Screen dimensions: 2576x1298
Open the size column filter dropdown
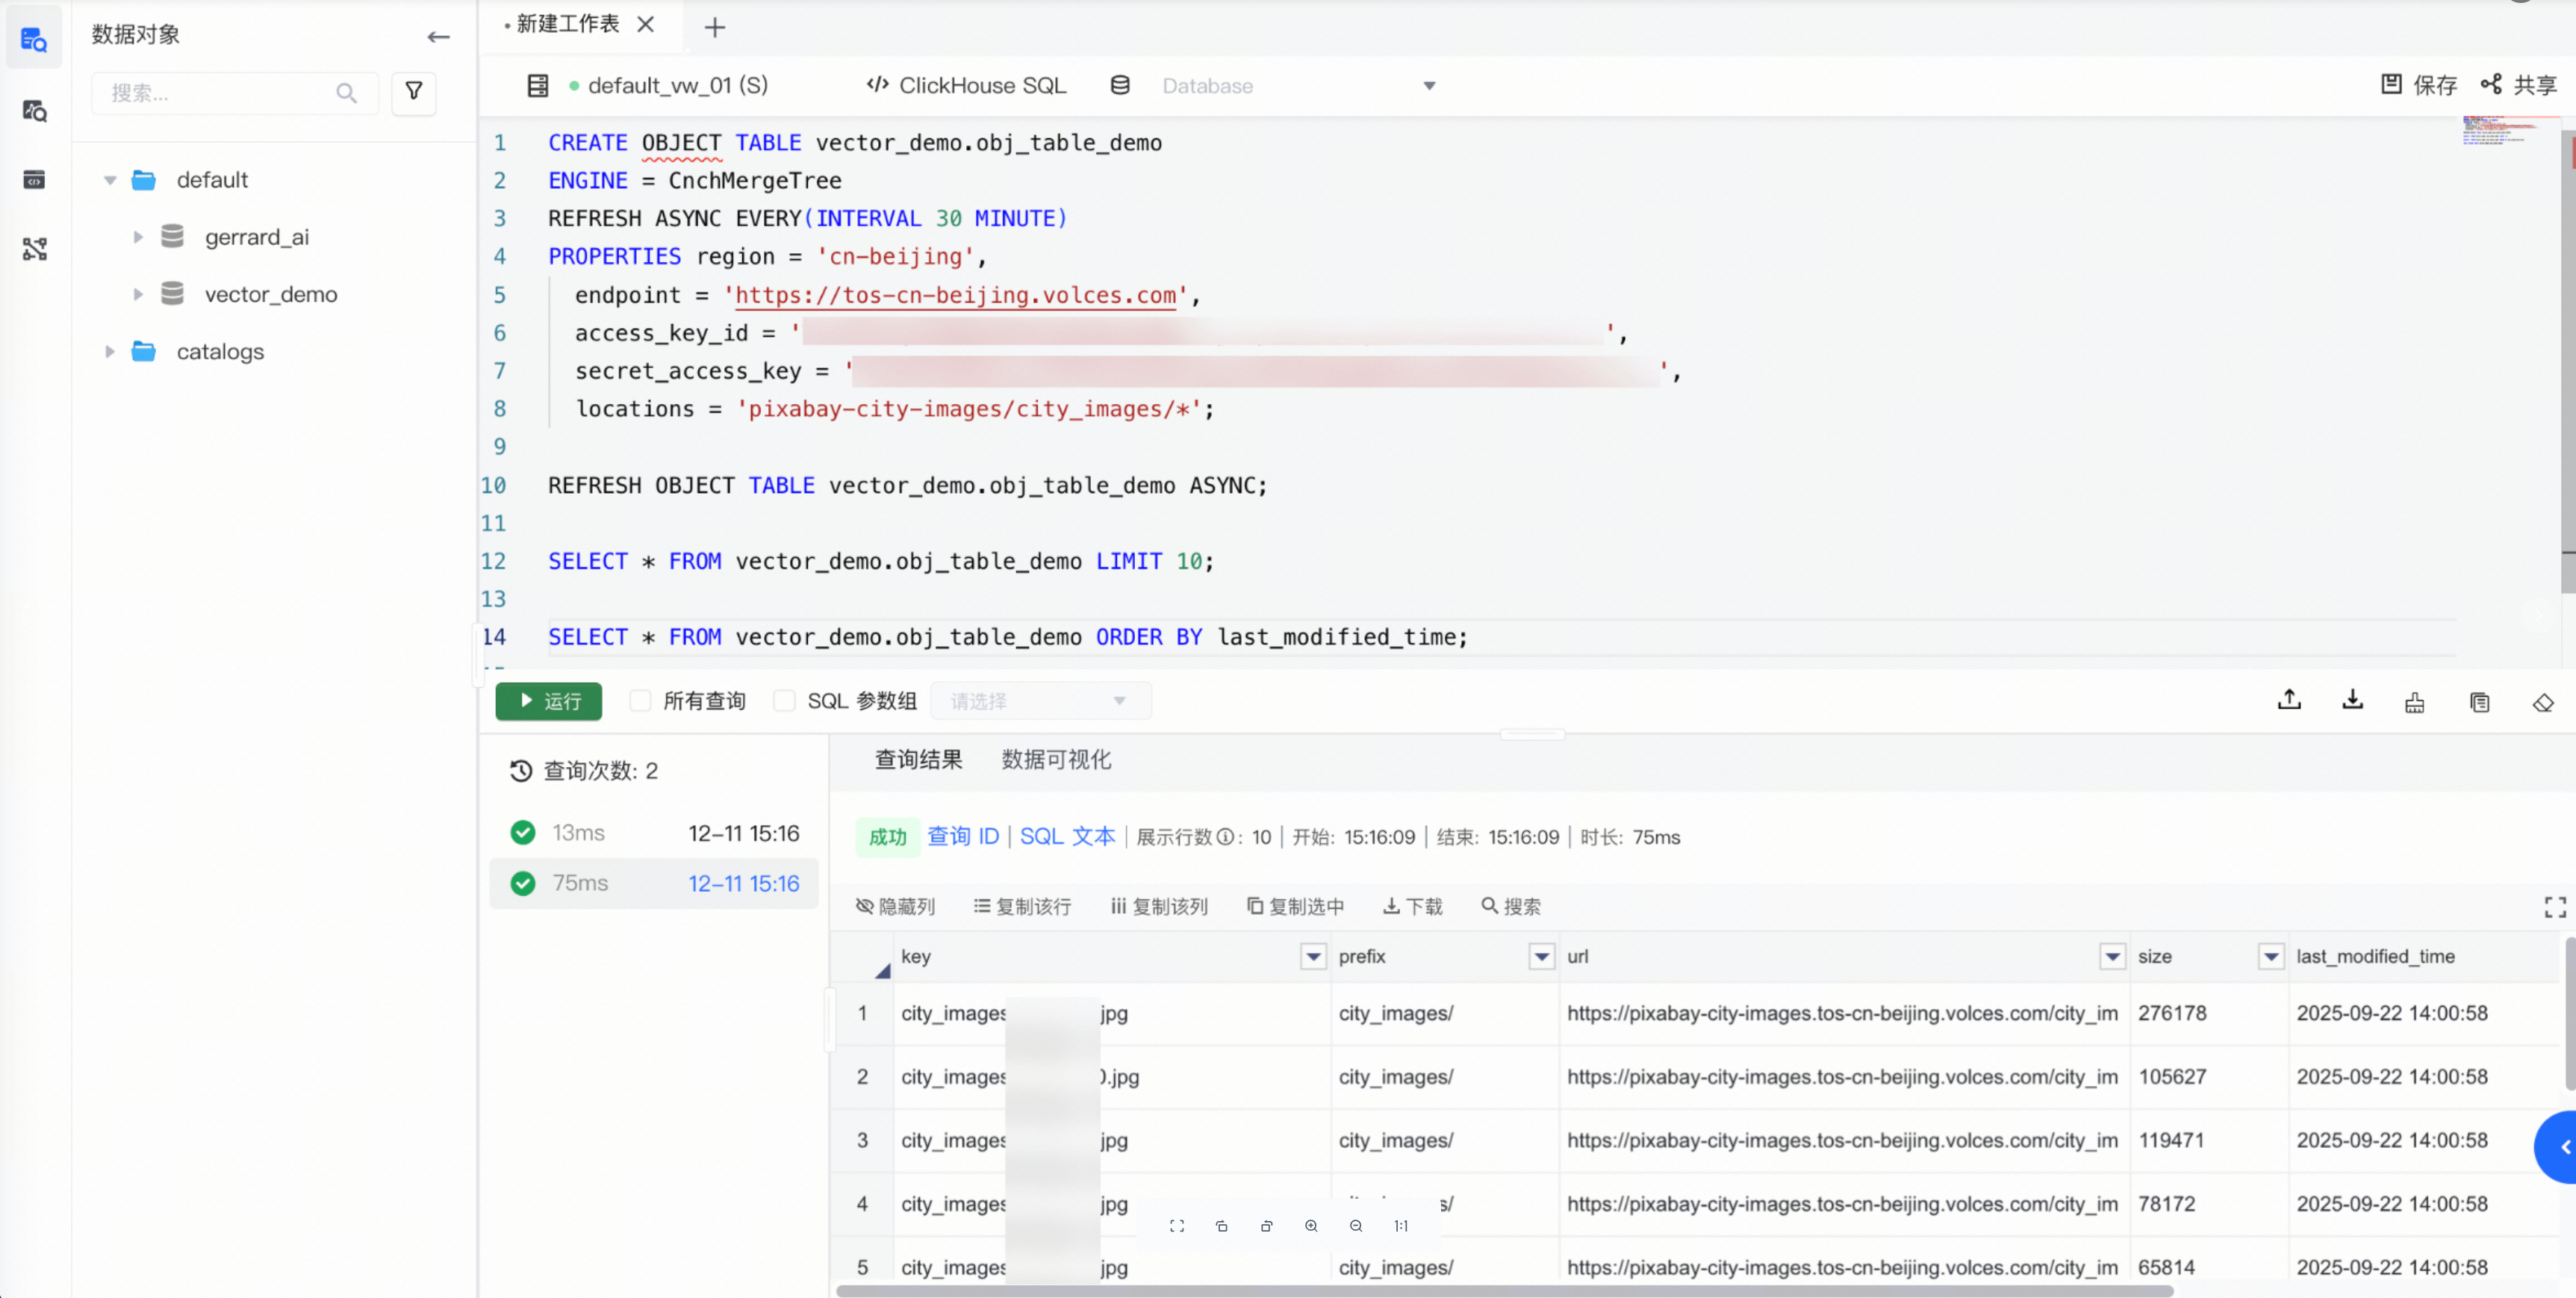(x=2271, y=957)
